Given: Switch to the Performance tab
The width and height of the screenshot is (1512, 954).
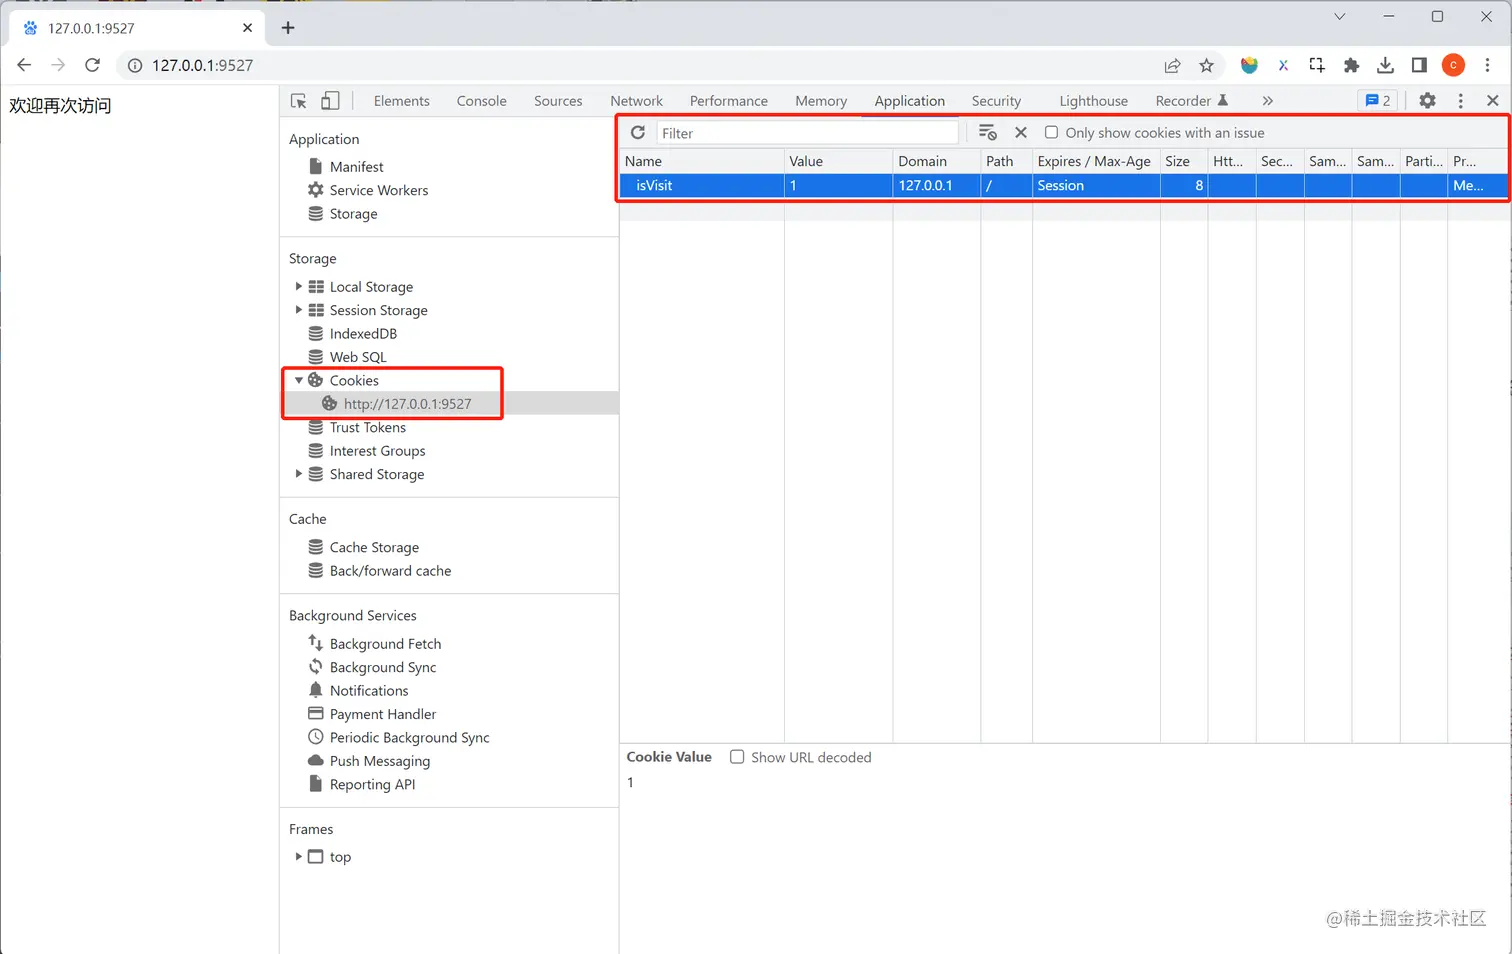Looking at the screenshot, I should click(x=728, y=101).
